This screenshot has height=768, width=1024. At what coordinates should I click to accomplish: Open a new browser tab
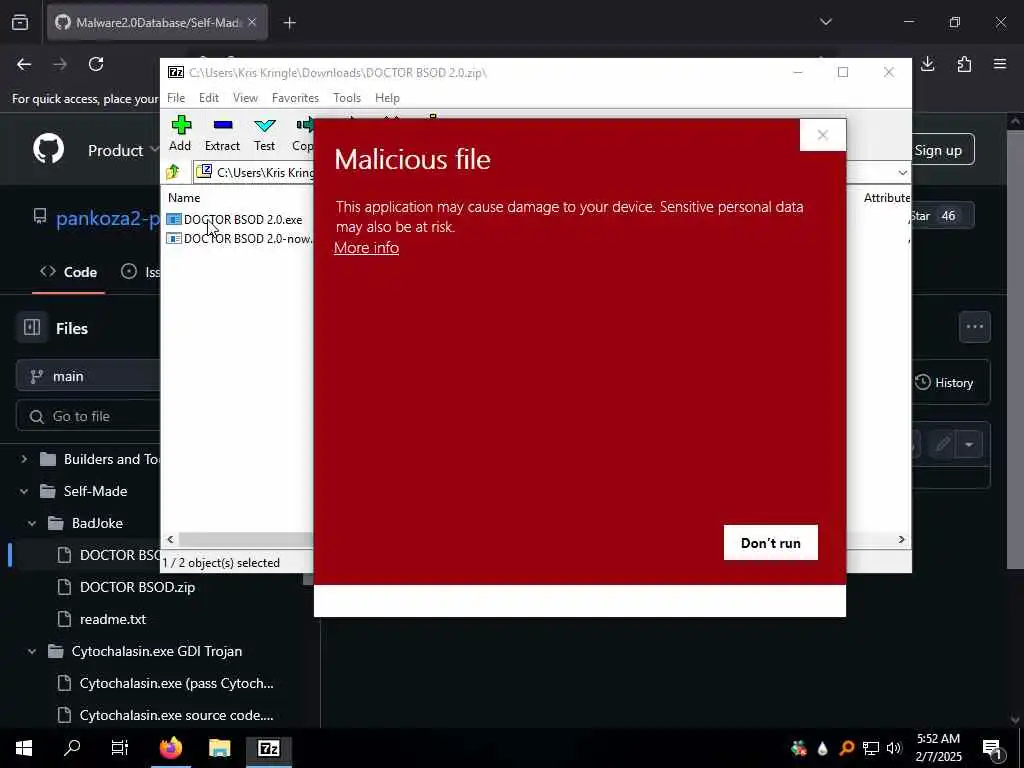pos(290,23)
